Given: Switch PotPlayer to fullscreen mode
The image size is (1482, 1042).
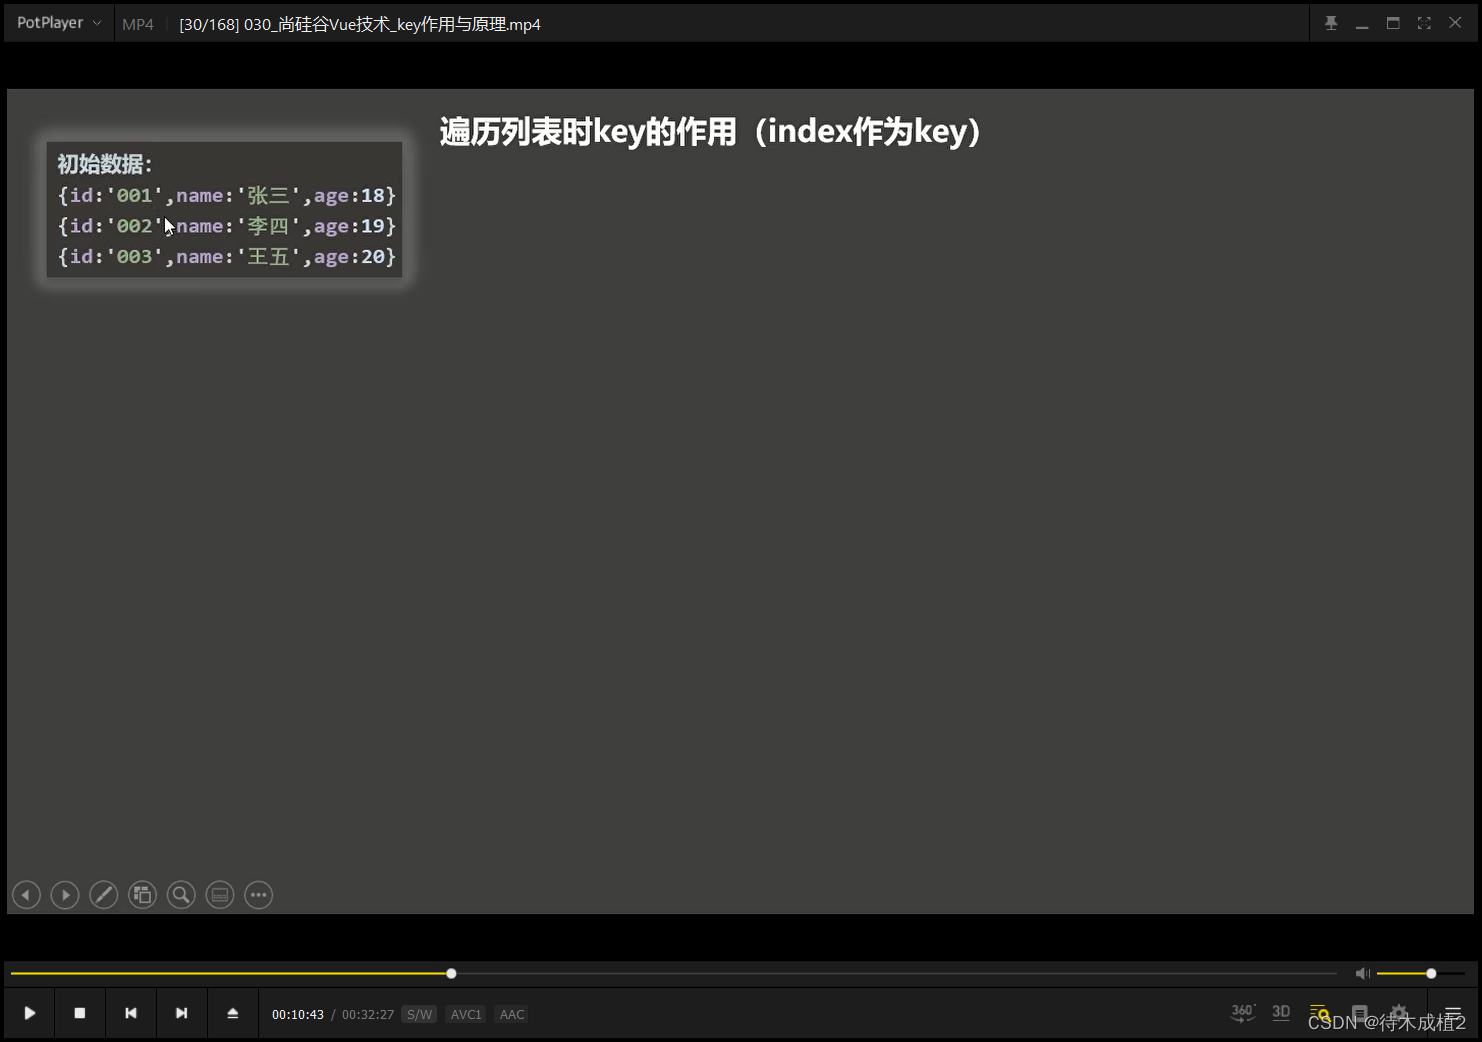Looking at the screenshot, I should [1424, 23].
